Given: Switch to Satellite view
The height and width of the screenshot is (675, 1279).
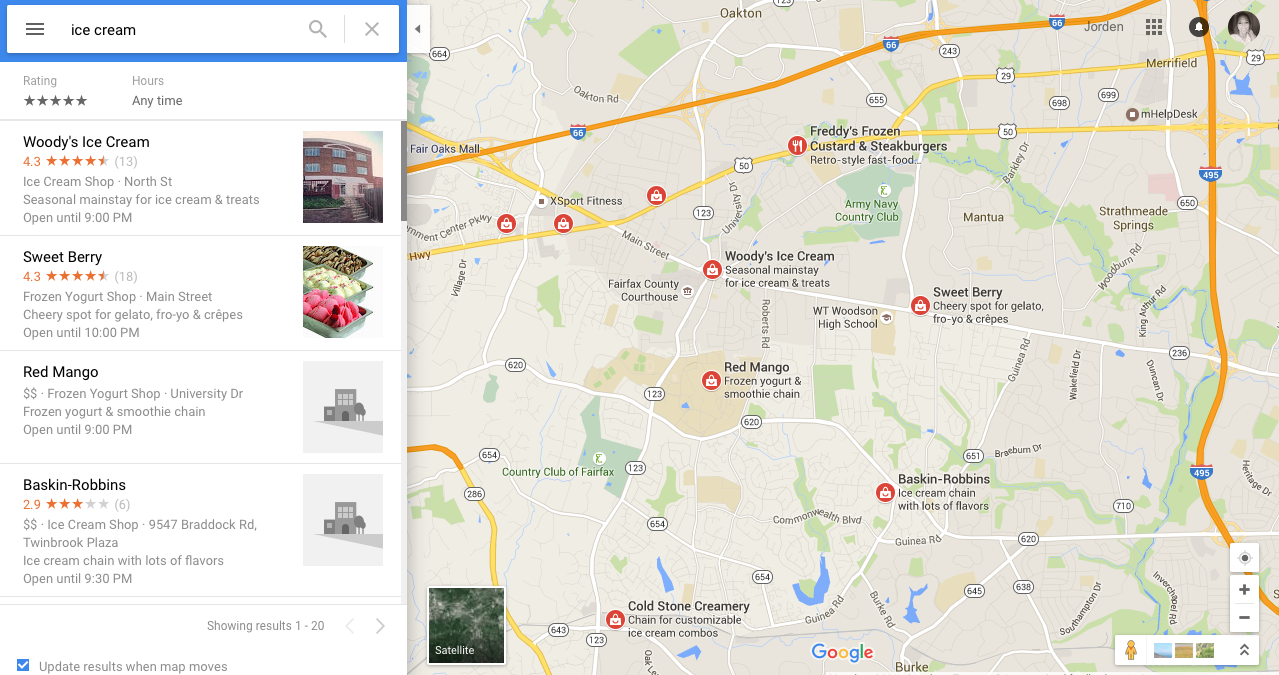Looking at the screenshot, I should click(x=466, y=626).
